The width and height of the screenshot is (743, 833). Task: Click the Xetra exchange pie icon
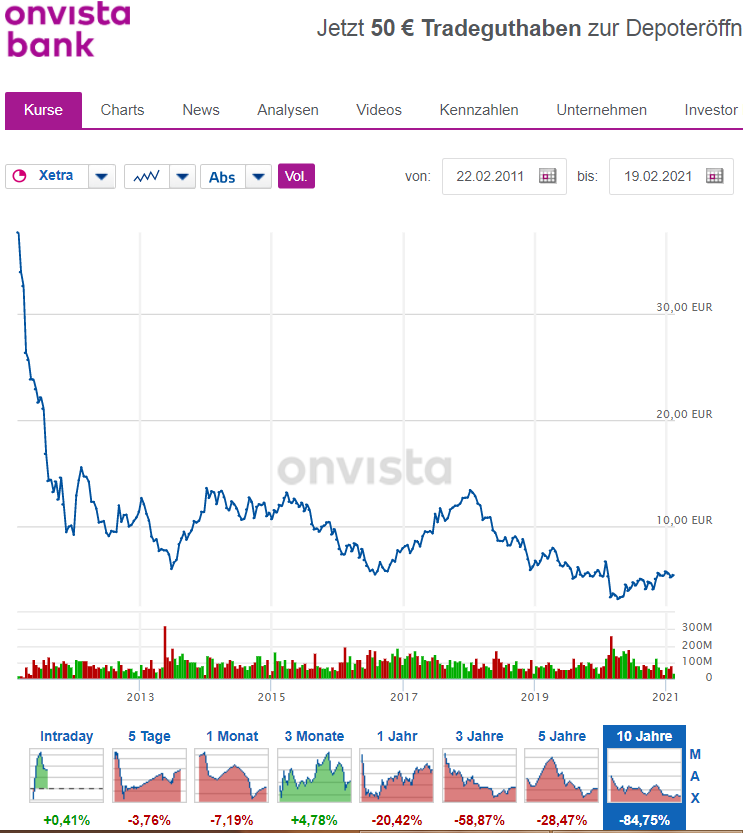click(22, 176)
